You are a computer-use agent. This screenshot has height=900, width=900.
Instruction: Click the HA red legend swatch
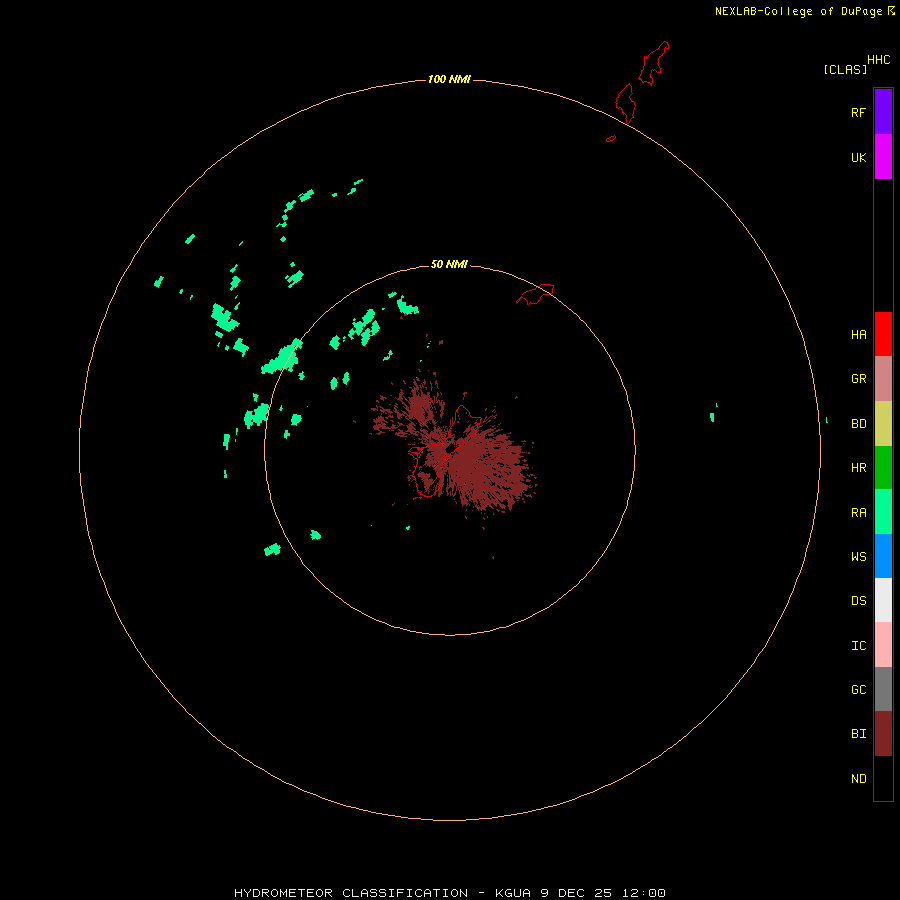click(x=883, y=334)
